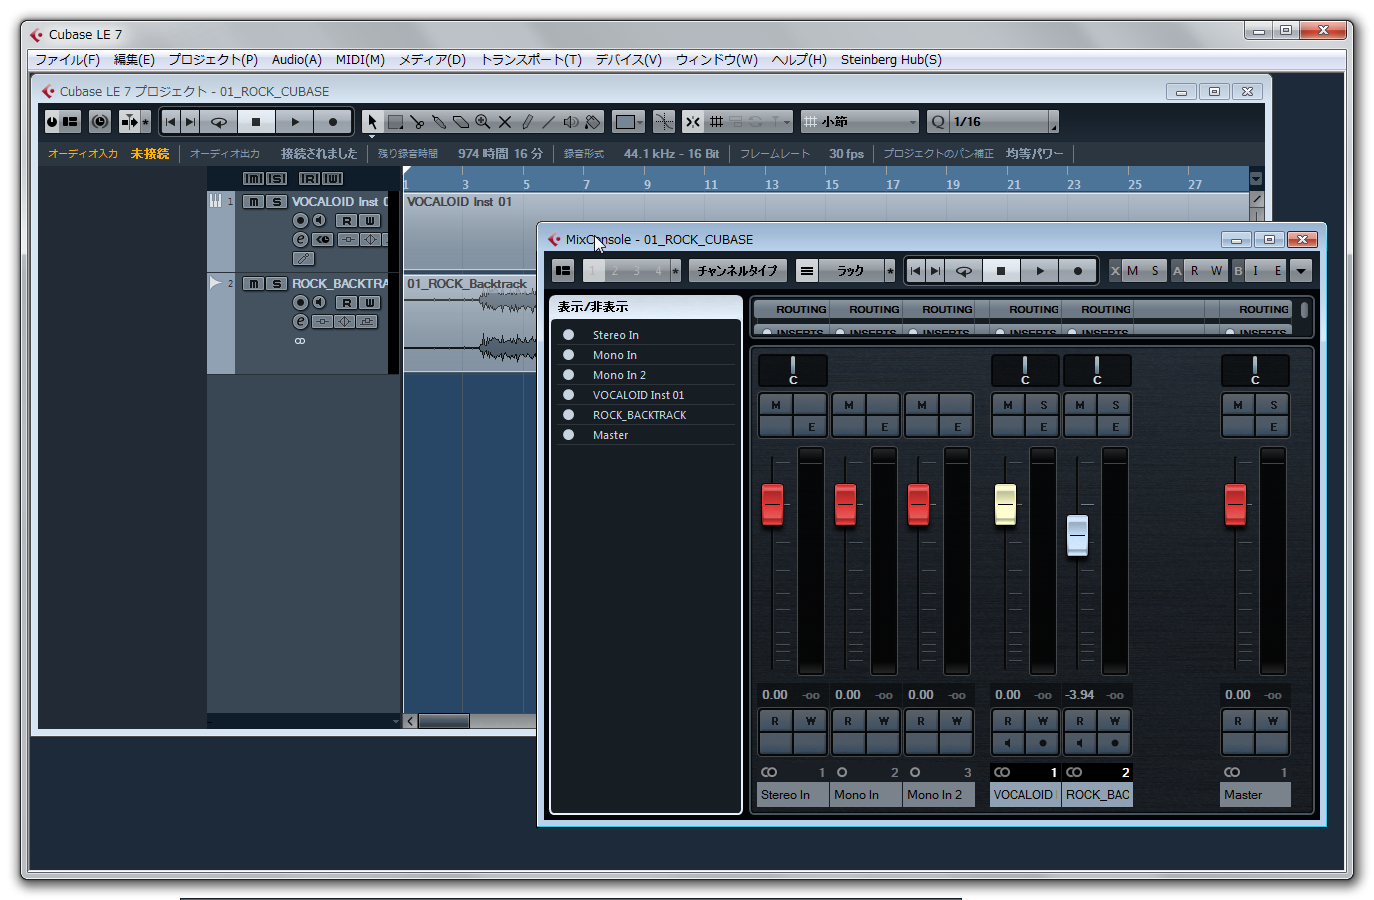Toggle Stereo In visibility dot
Image resolution: width=1374 pixels, height=900 pixels.
[x=568, y=335]
